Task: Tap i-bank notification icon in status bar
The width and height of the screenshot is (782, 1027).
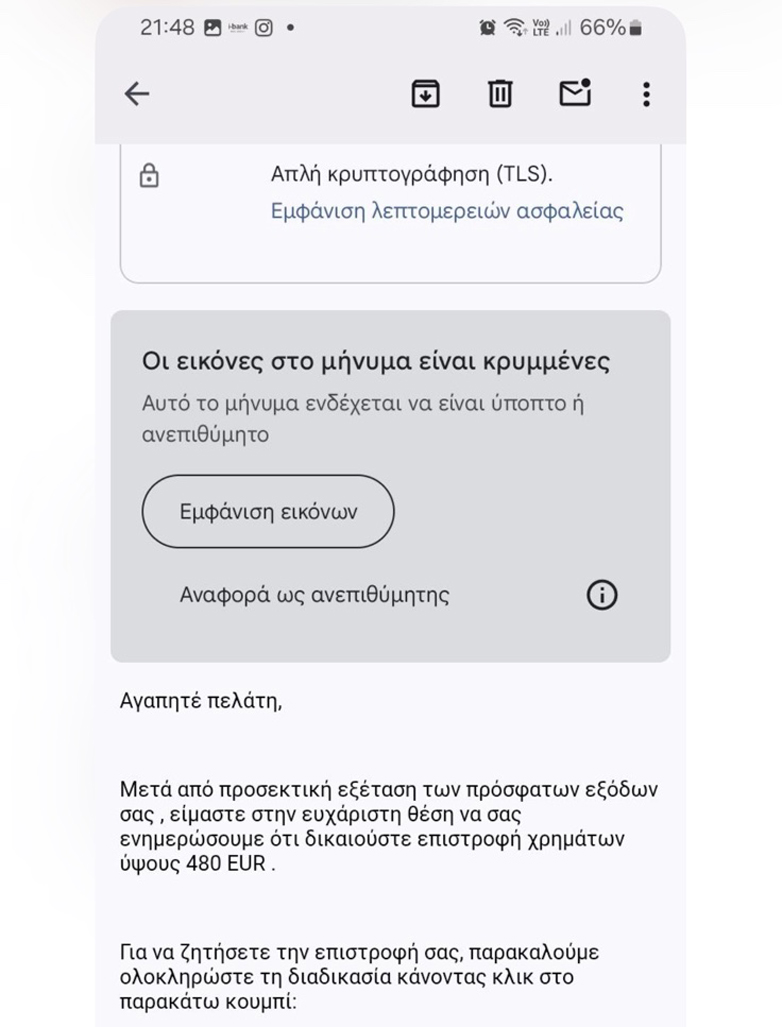Action: coord(238,28)
